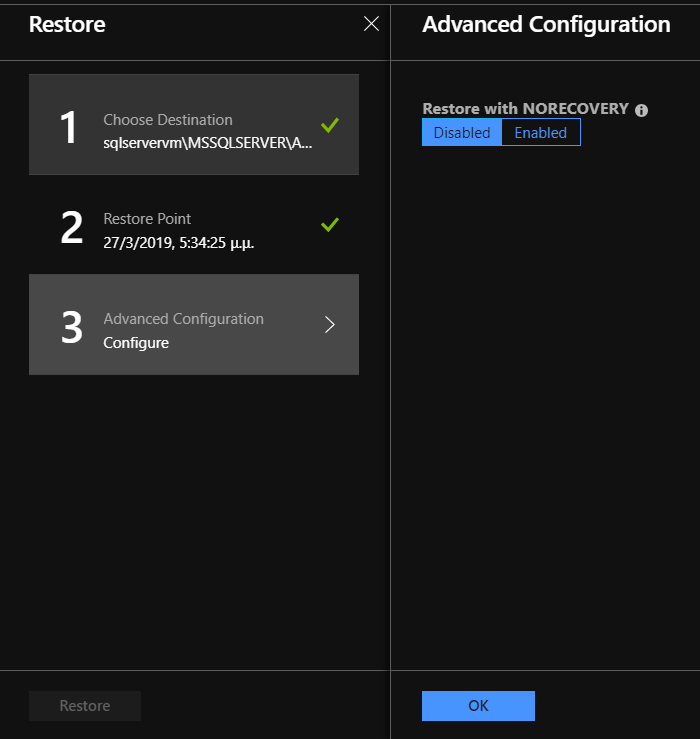Viewport: 700px width, 739px height.
Task: Open step 1 Choose Destination
Action: point(194,124)
